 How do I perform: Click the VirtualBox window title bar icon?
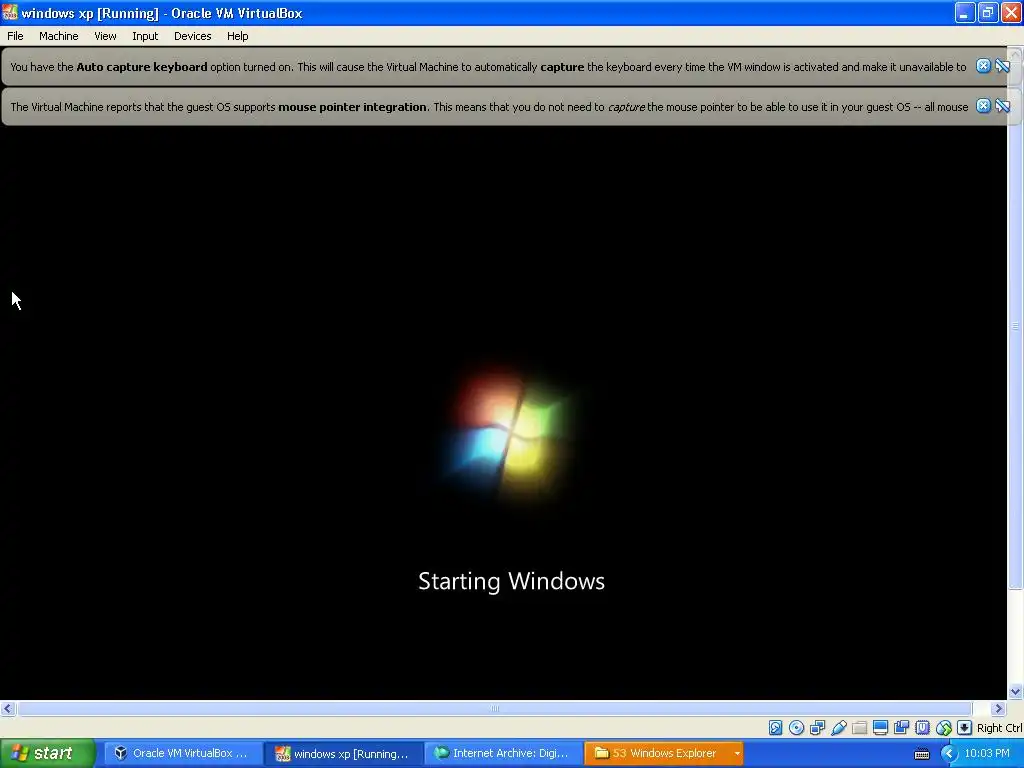[10, 12]
